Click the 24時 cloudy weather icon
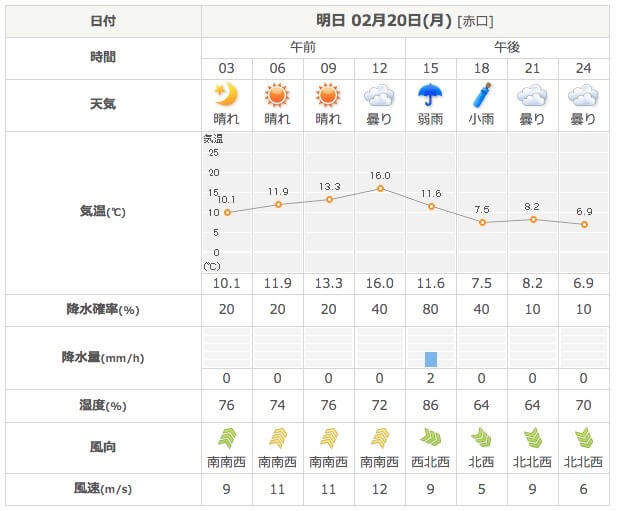The image size is (617, 511). point(584,96)
